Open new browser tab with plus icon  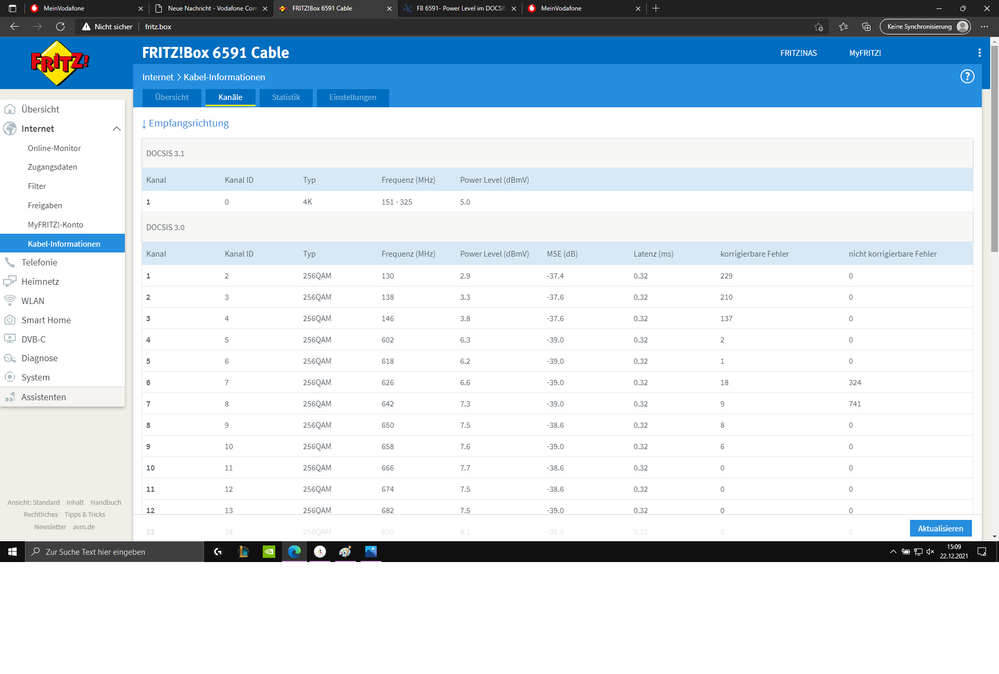click(x=656, y=8)
